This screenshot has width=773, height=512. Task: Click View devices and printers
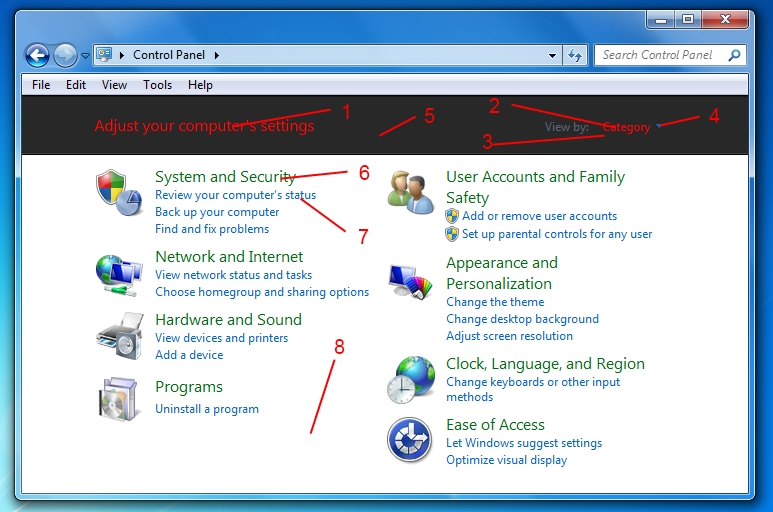[x=221, y=338]
